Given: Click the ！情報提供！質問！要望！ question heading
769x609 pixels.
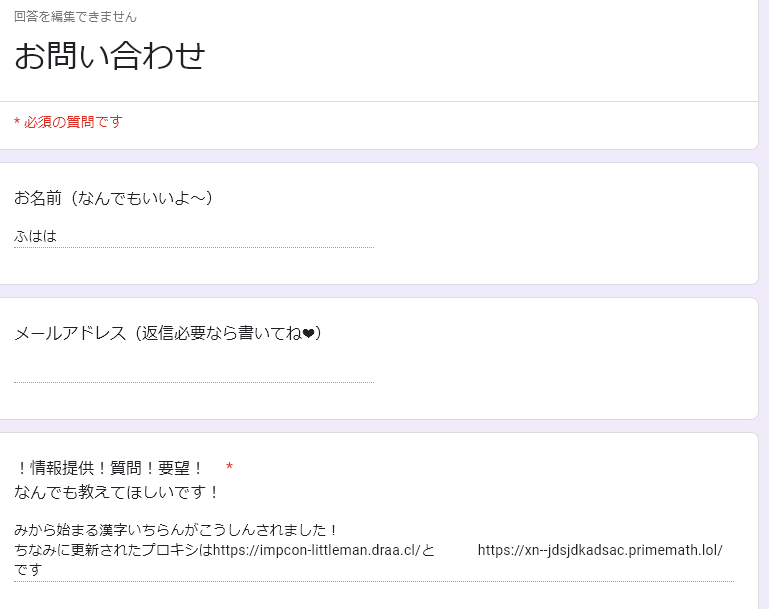Looking at the screenshot, I should [x=109, y=468].
